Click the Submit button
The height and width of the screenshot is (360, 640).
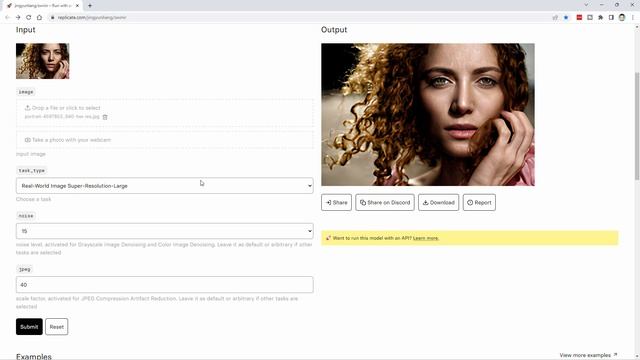[x=29, y=327]
